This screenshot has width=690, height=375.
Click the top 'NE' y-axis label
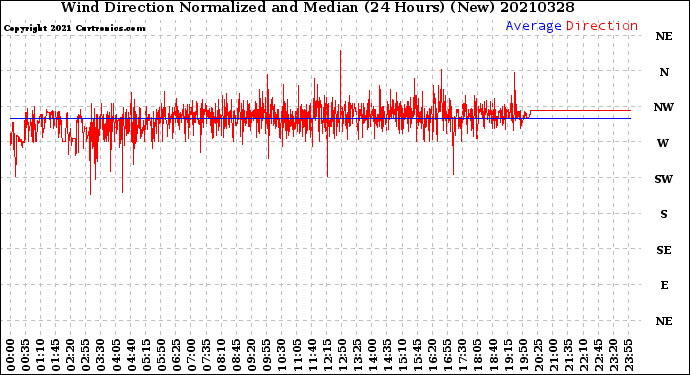coord(664,37)
